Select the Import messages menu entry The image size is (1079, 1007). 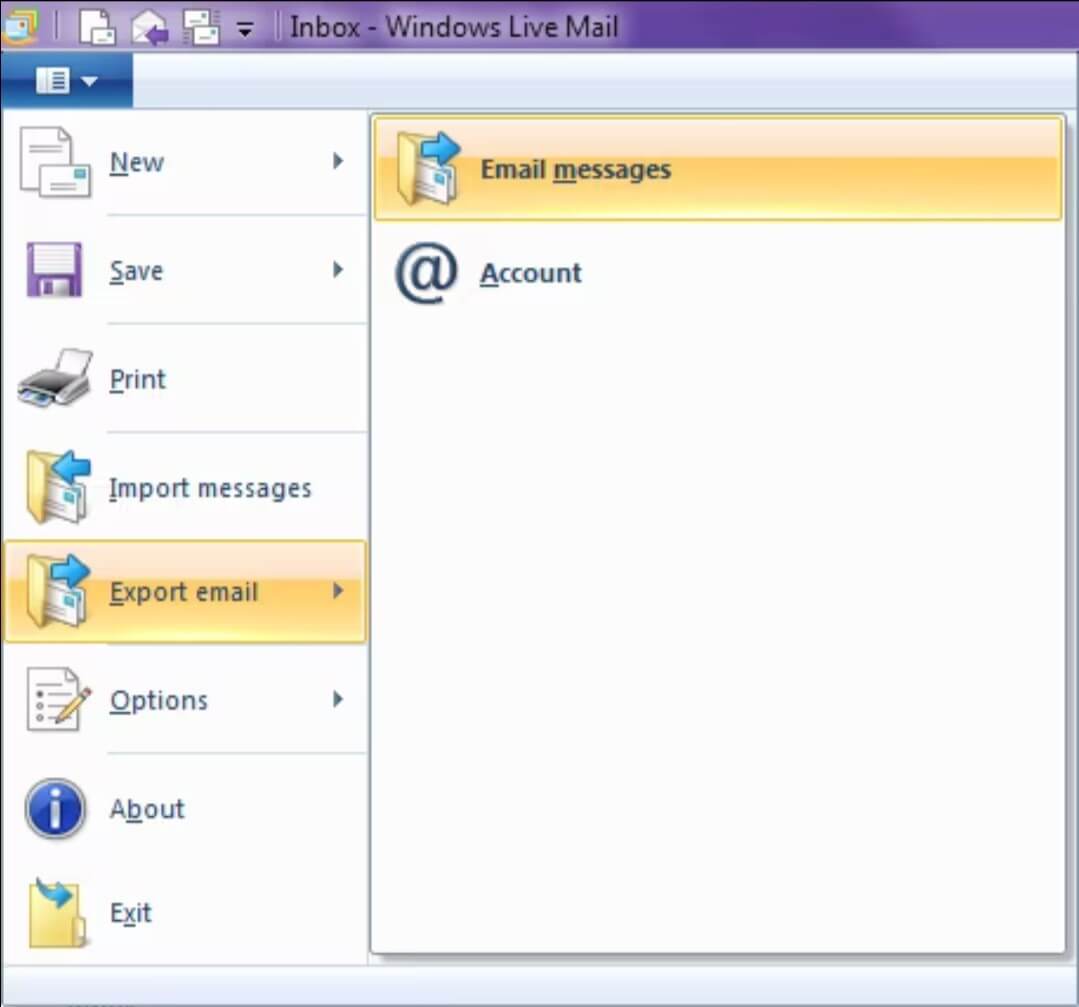coord(186,488)
